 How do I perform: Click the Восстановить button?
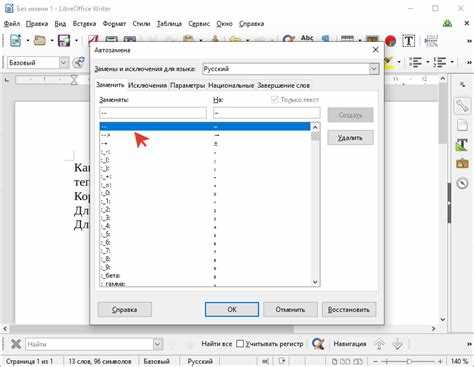349,310
